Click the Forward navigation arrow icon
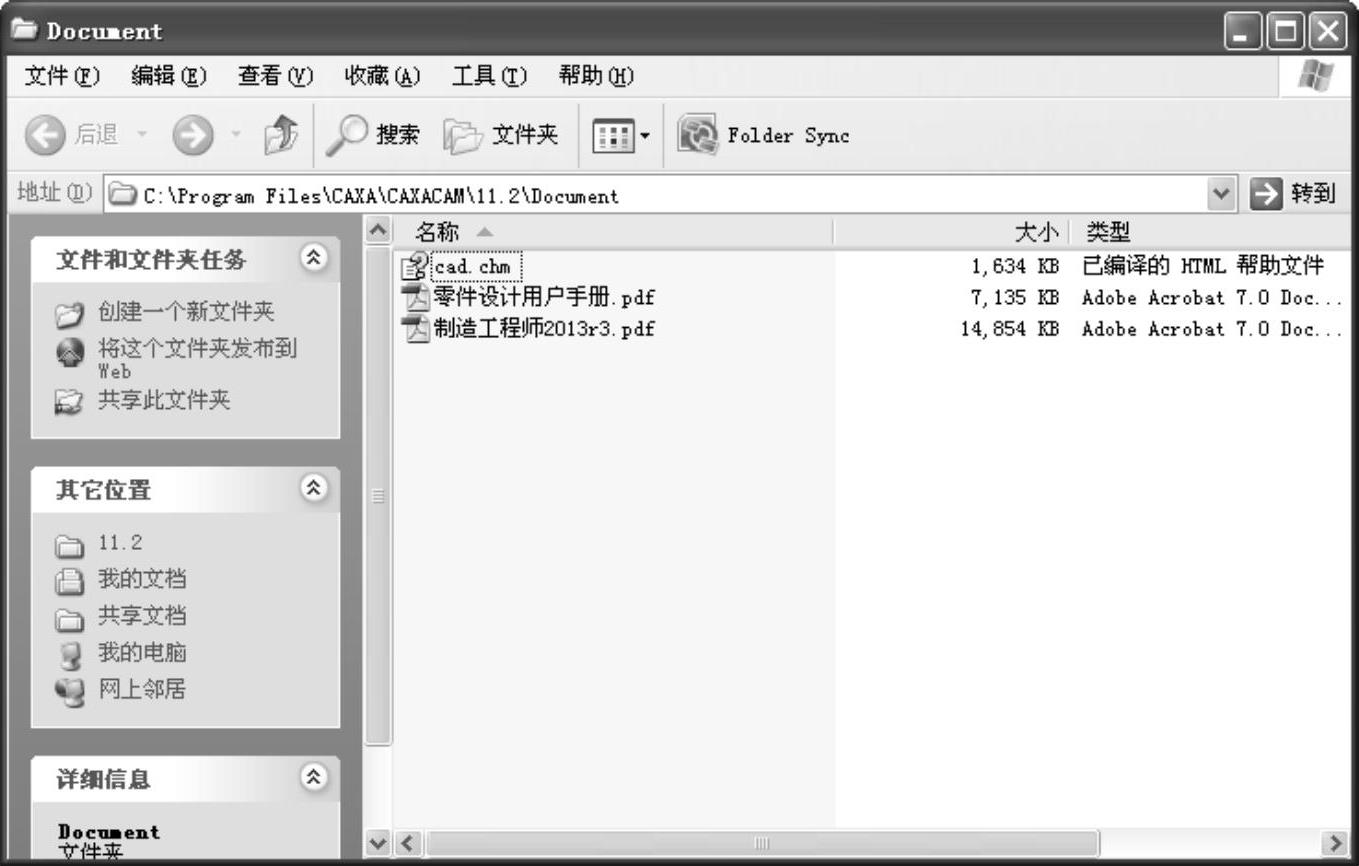 pyautogui.click(x=192, y=136)
